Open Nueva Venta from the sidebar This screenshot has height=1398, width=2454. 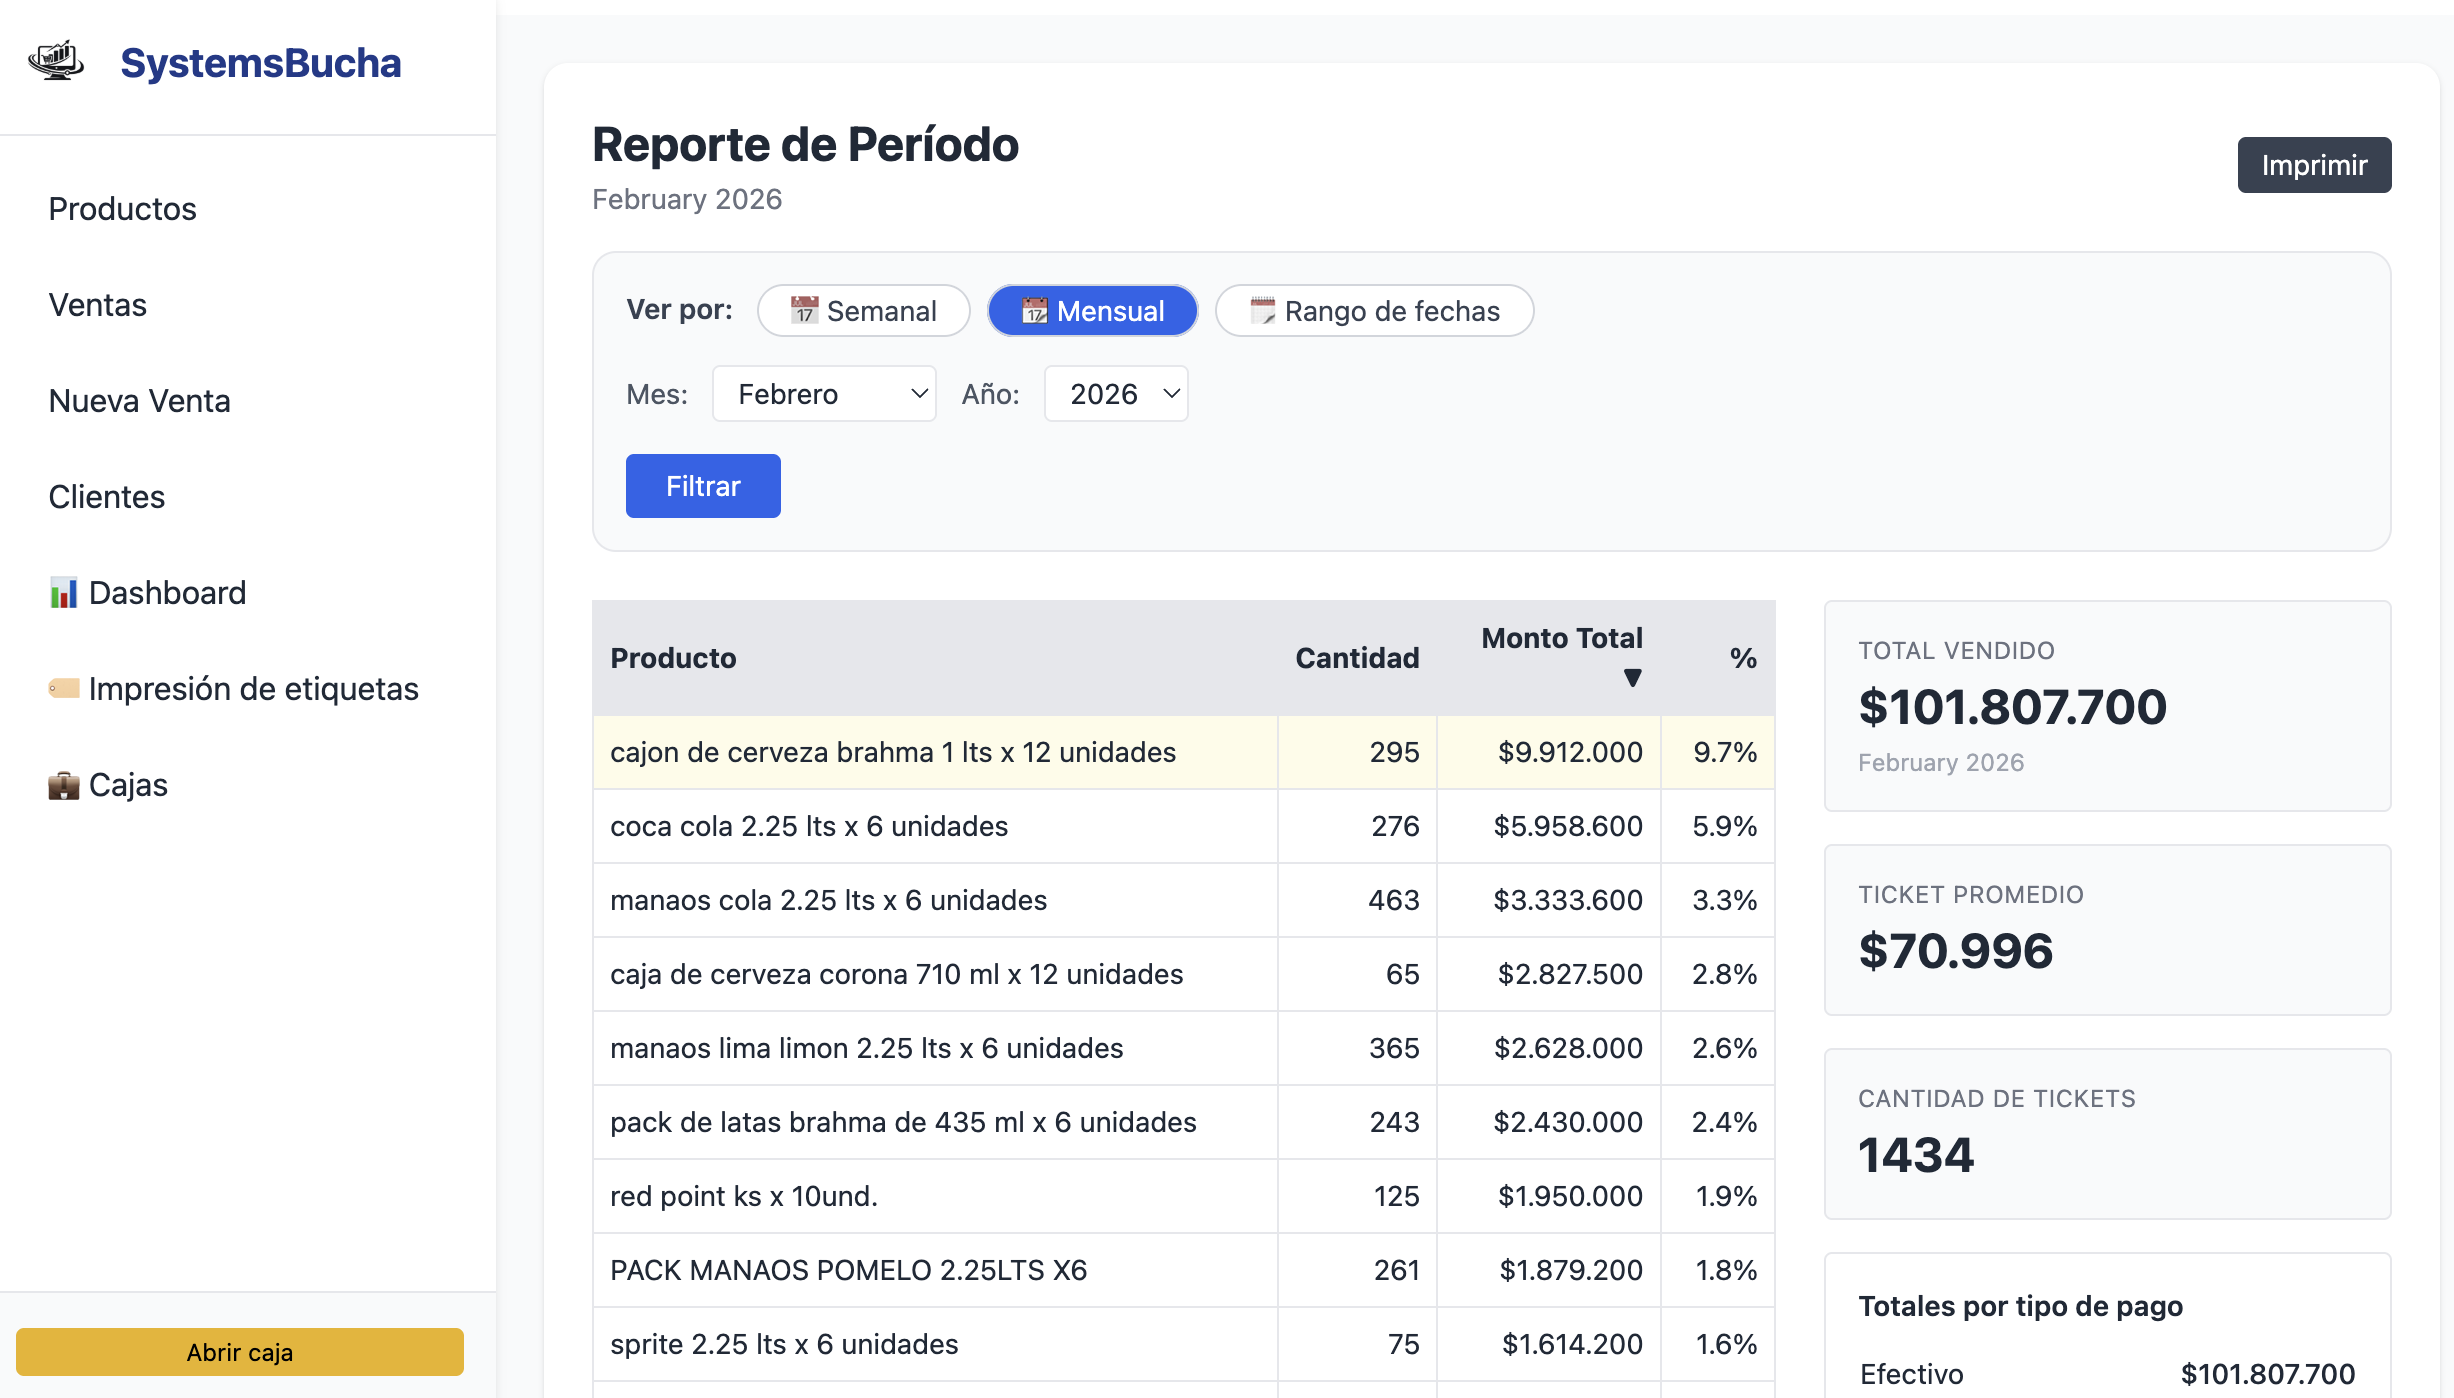click(x=140, y=401)
